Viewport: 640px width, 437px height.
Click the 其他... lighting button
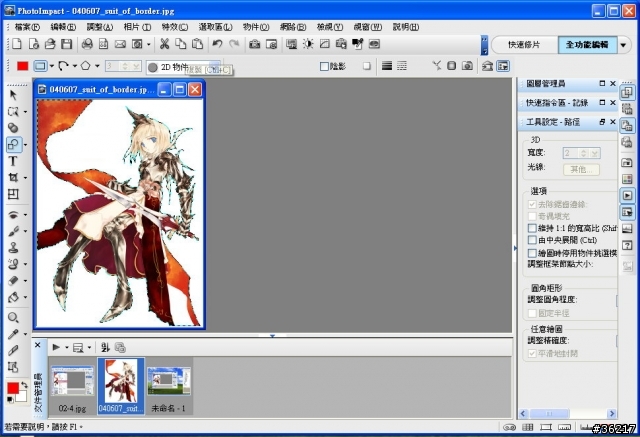tap(581, 169)
